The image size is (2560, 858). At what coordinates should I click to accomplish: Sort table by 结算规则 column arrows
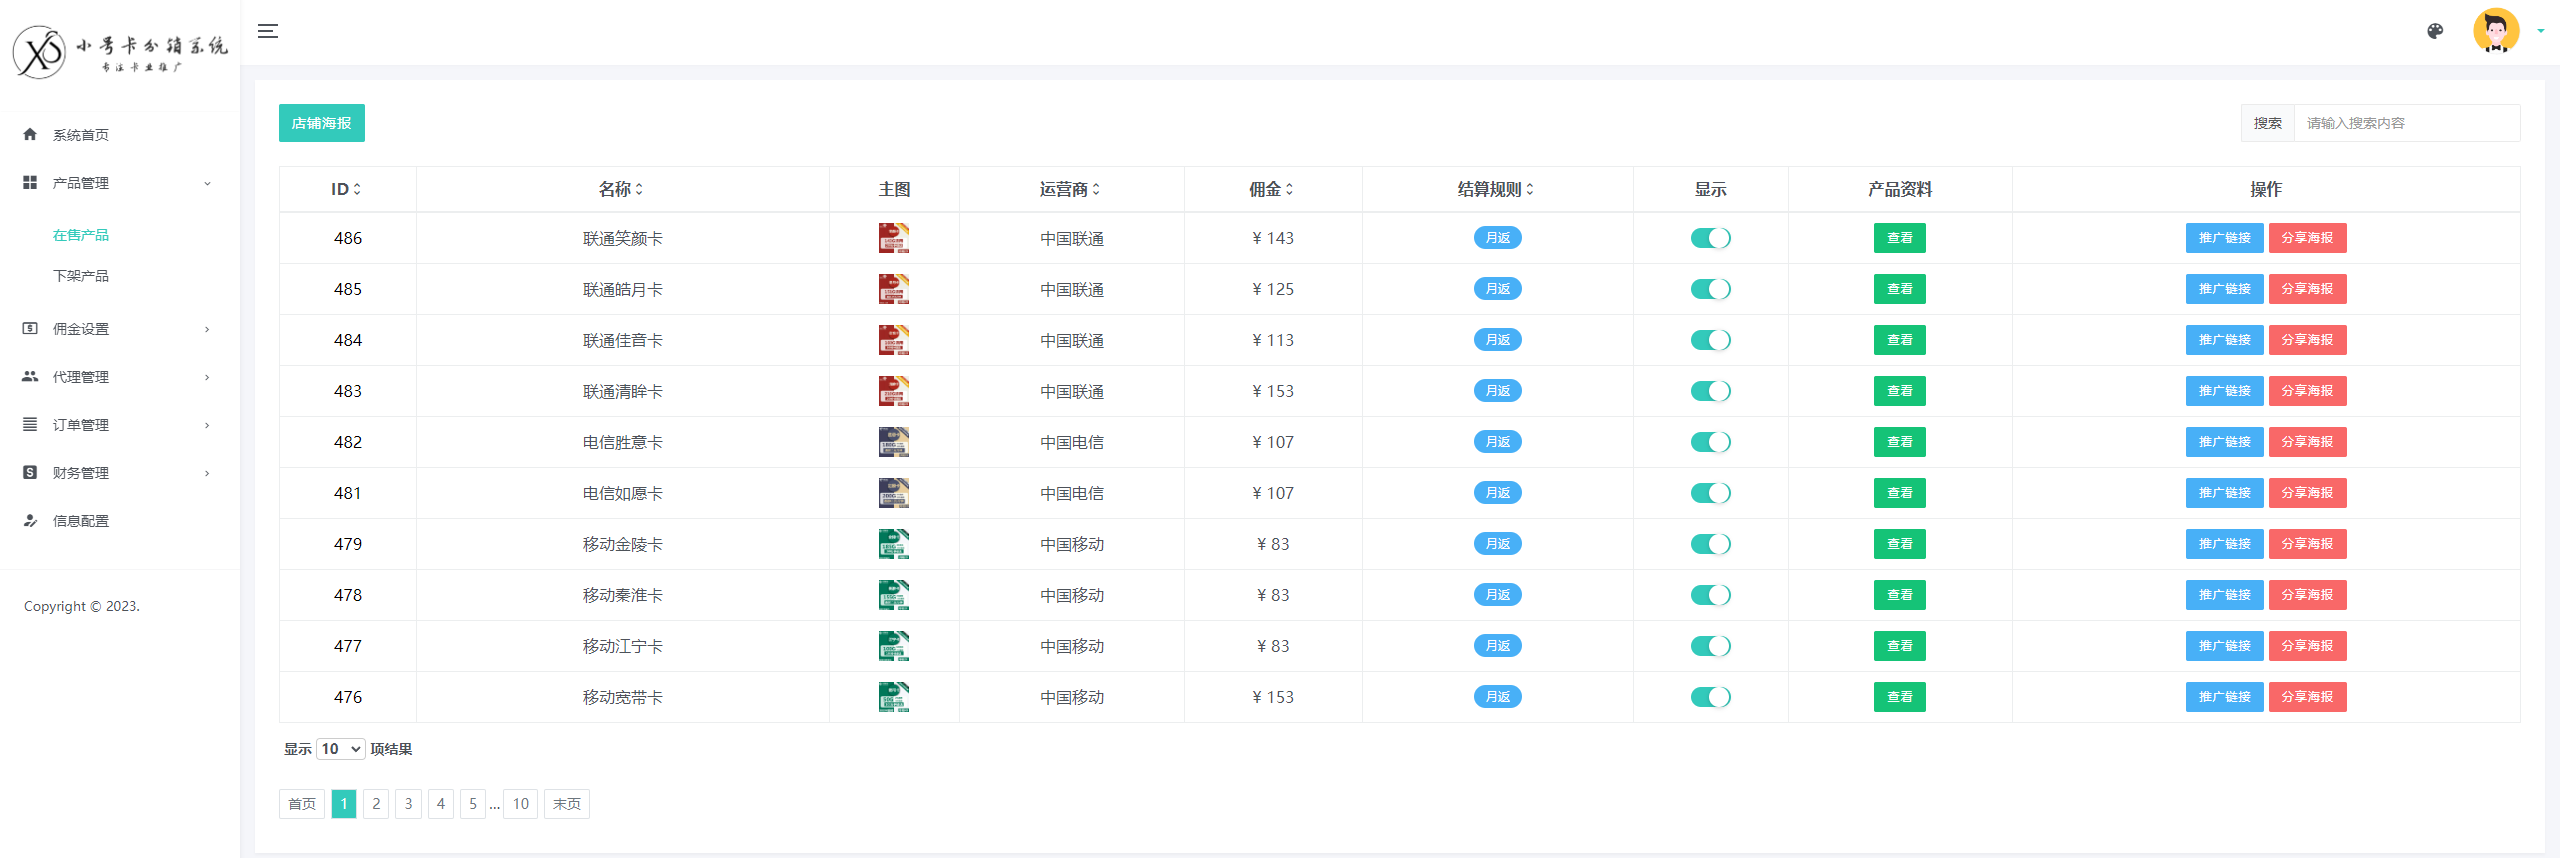(x=1530, y=189)
